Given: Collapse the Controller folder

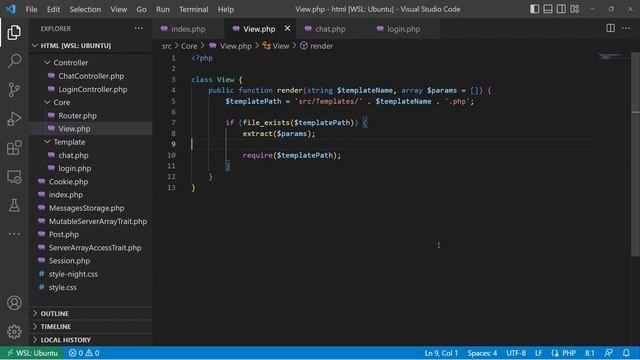Looking at the screenshot, I should pos(91,62).
